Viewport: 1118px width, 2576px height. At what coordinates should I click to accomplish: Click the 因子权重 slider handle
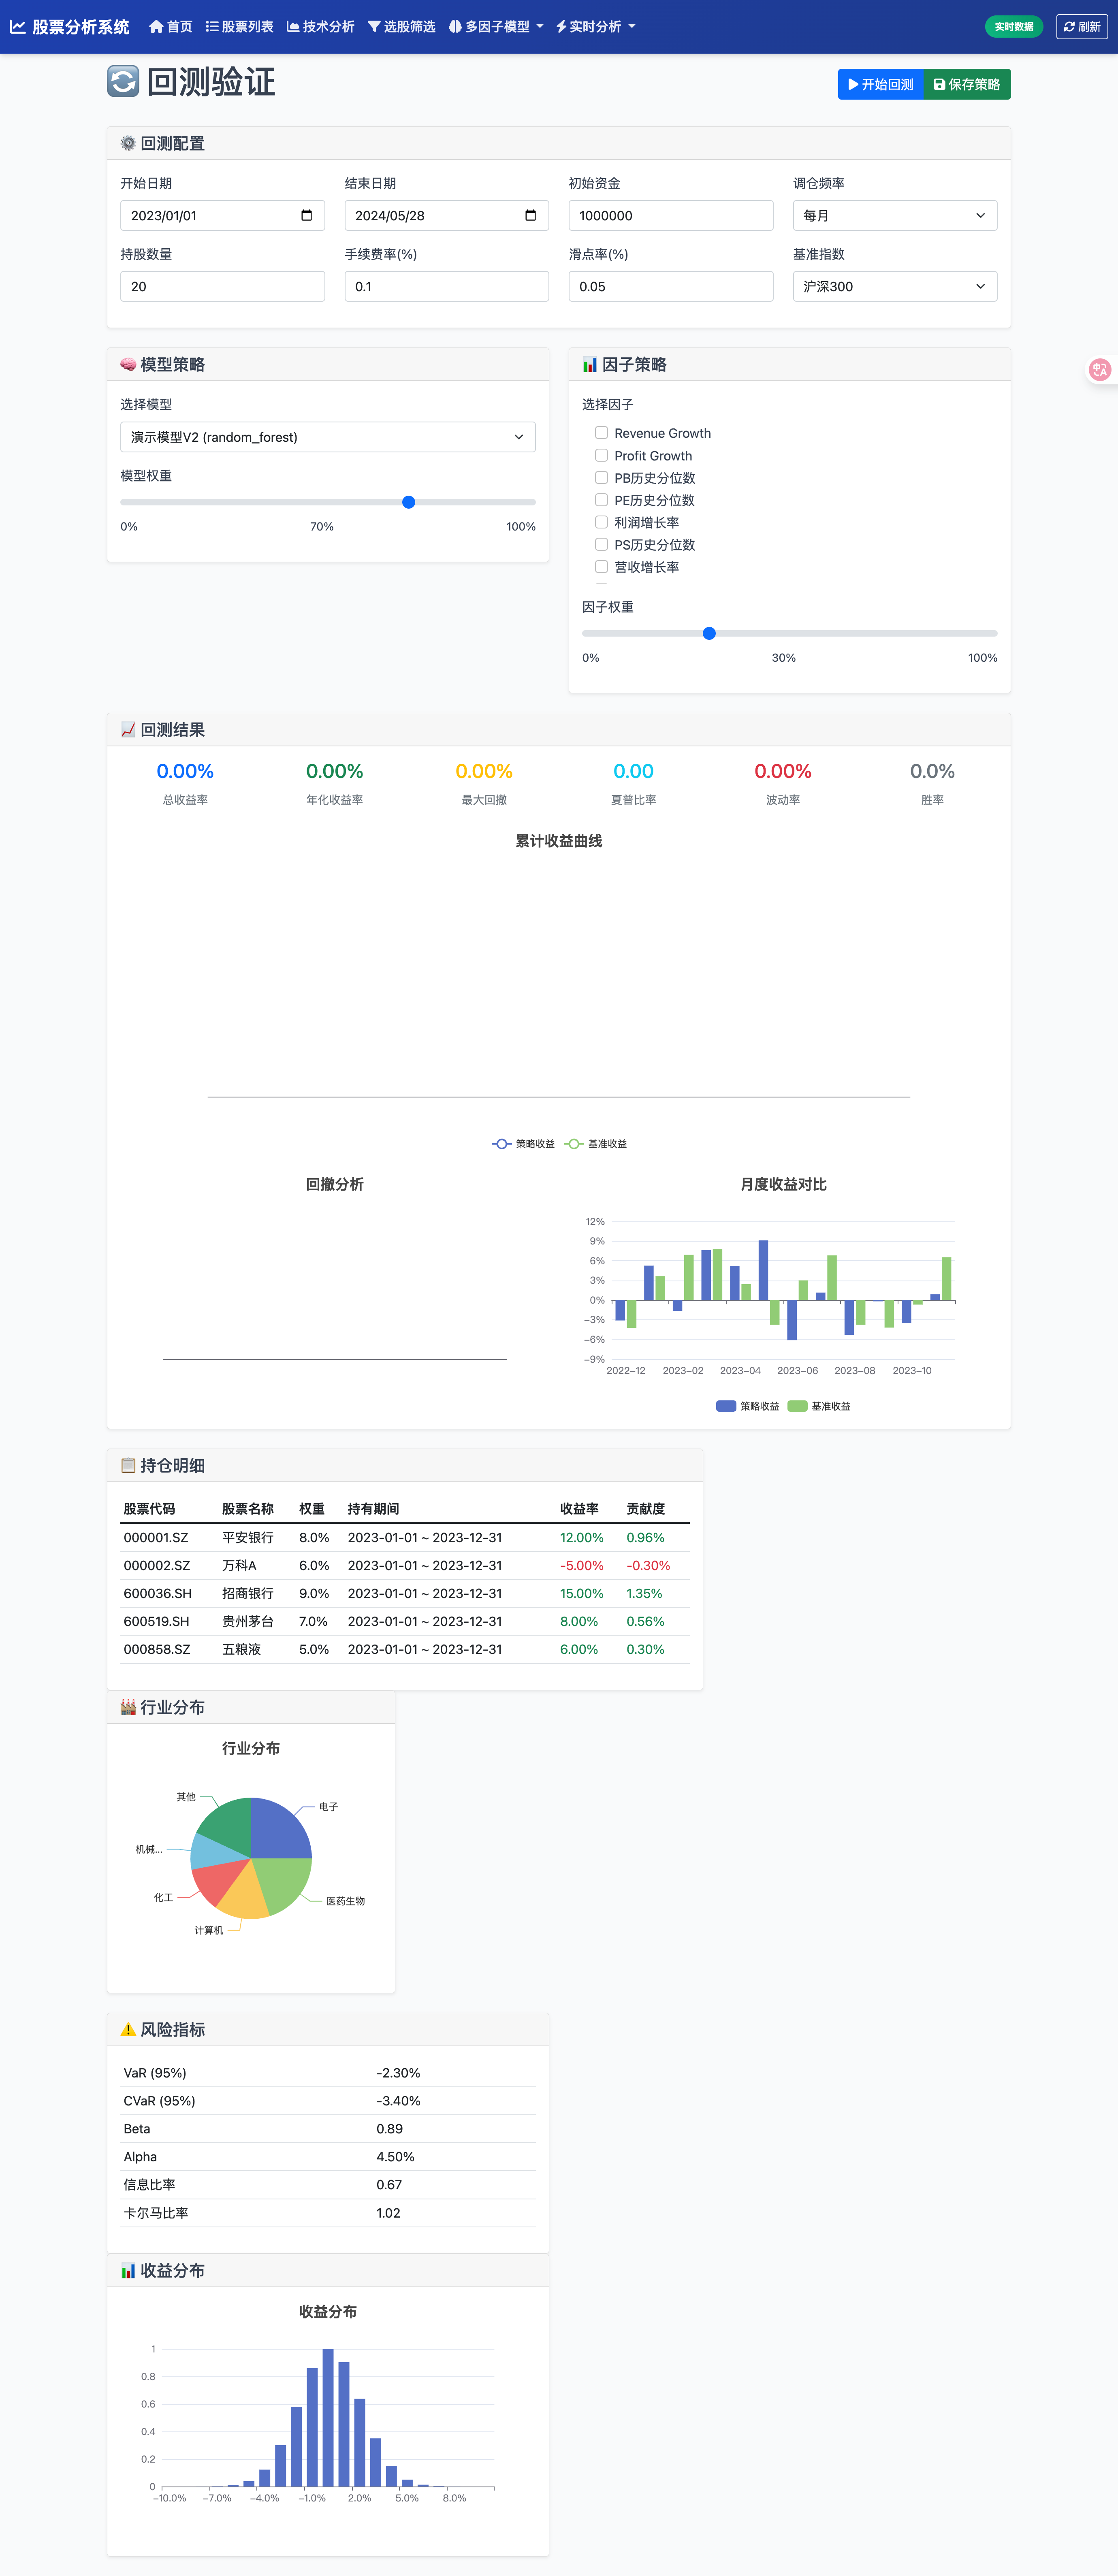709,633
